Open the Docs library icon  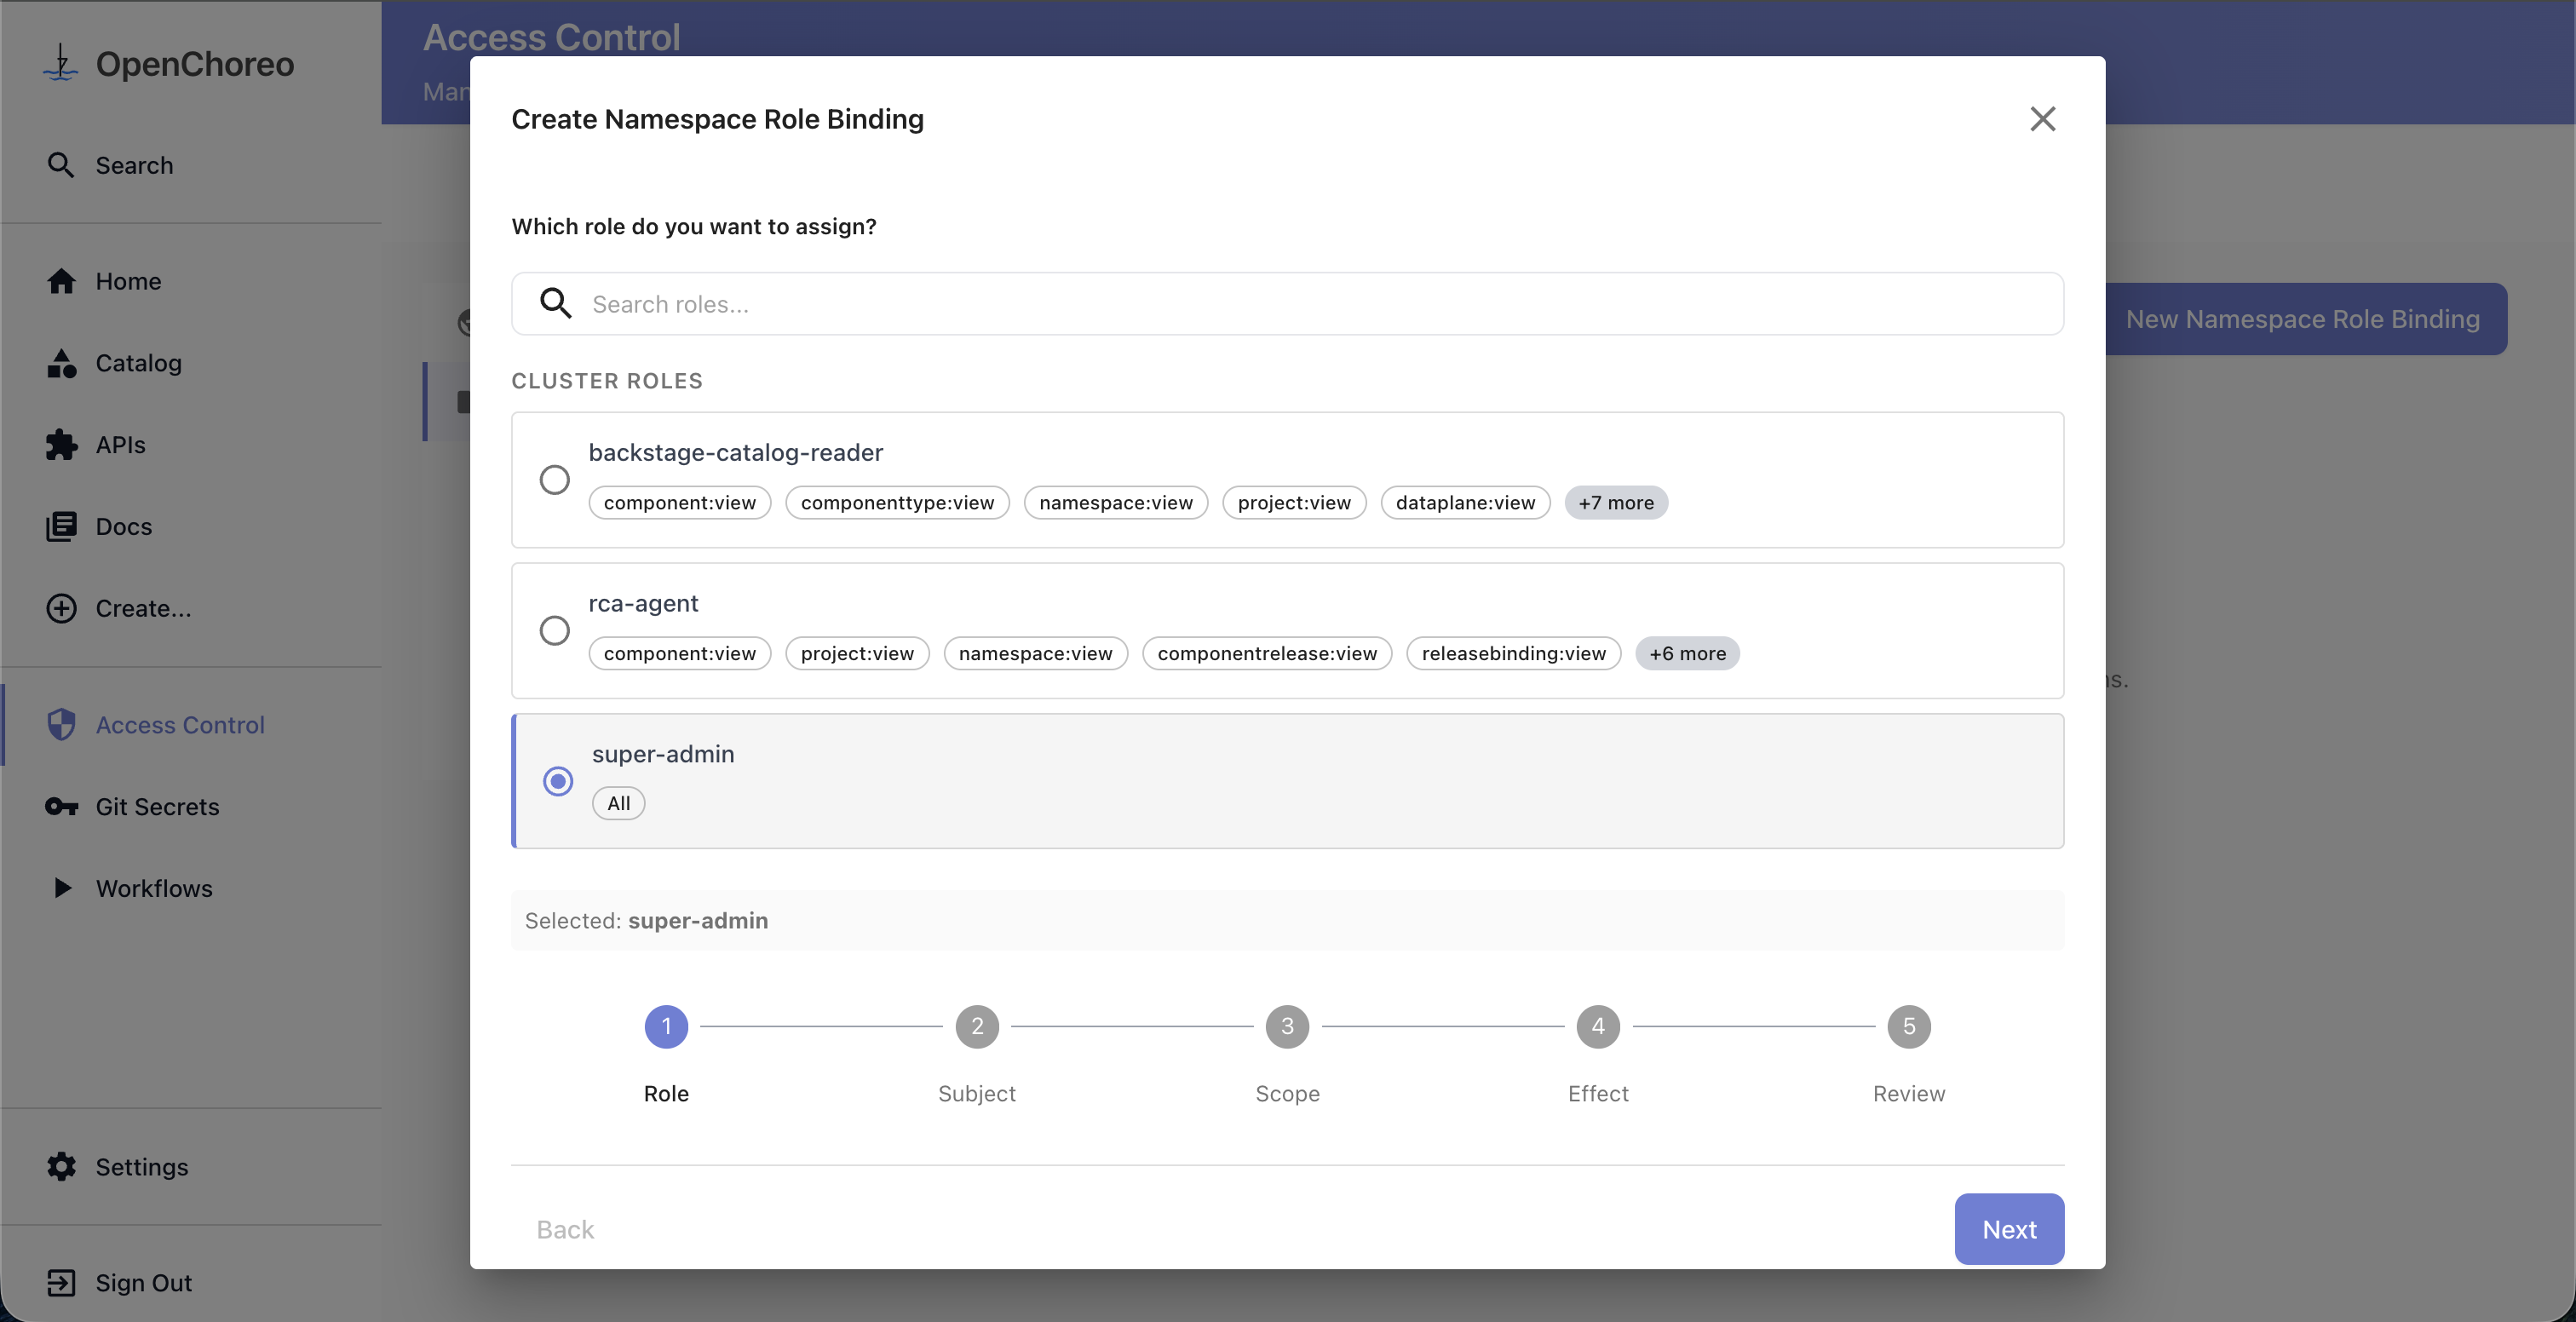click(61, 527)
